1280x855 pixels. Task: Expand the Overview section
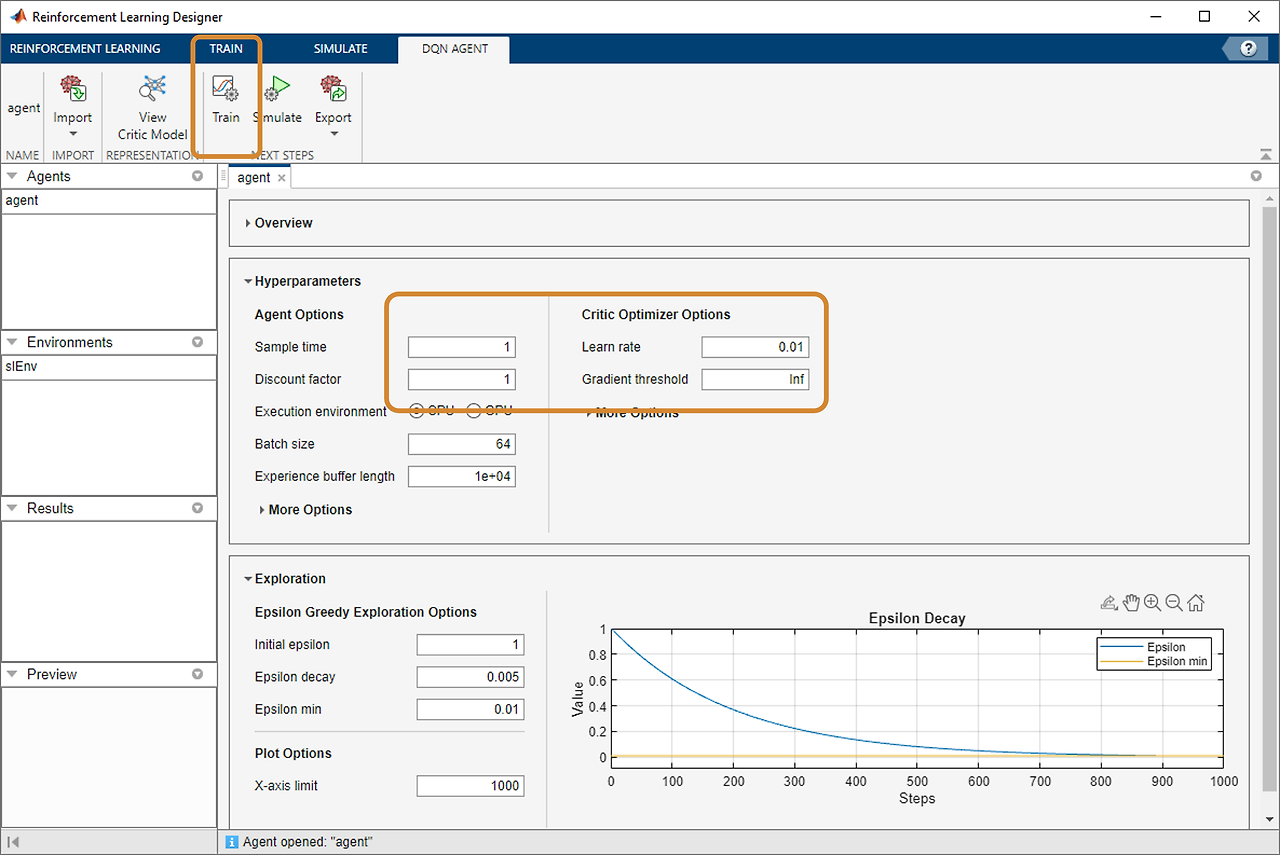click(249, 223)
